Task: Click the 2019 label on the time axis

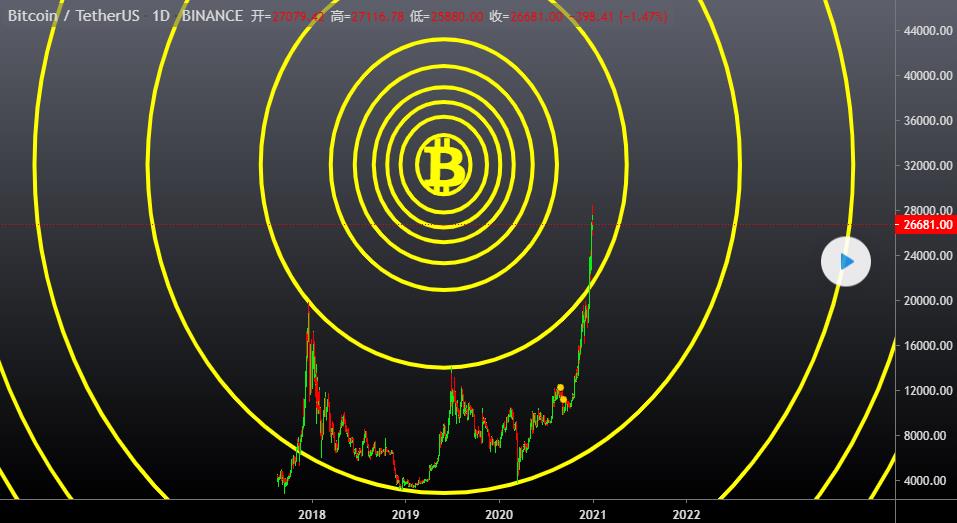Action: [x=405, y=514]
